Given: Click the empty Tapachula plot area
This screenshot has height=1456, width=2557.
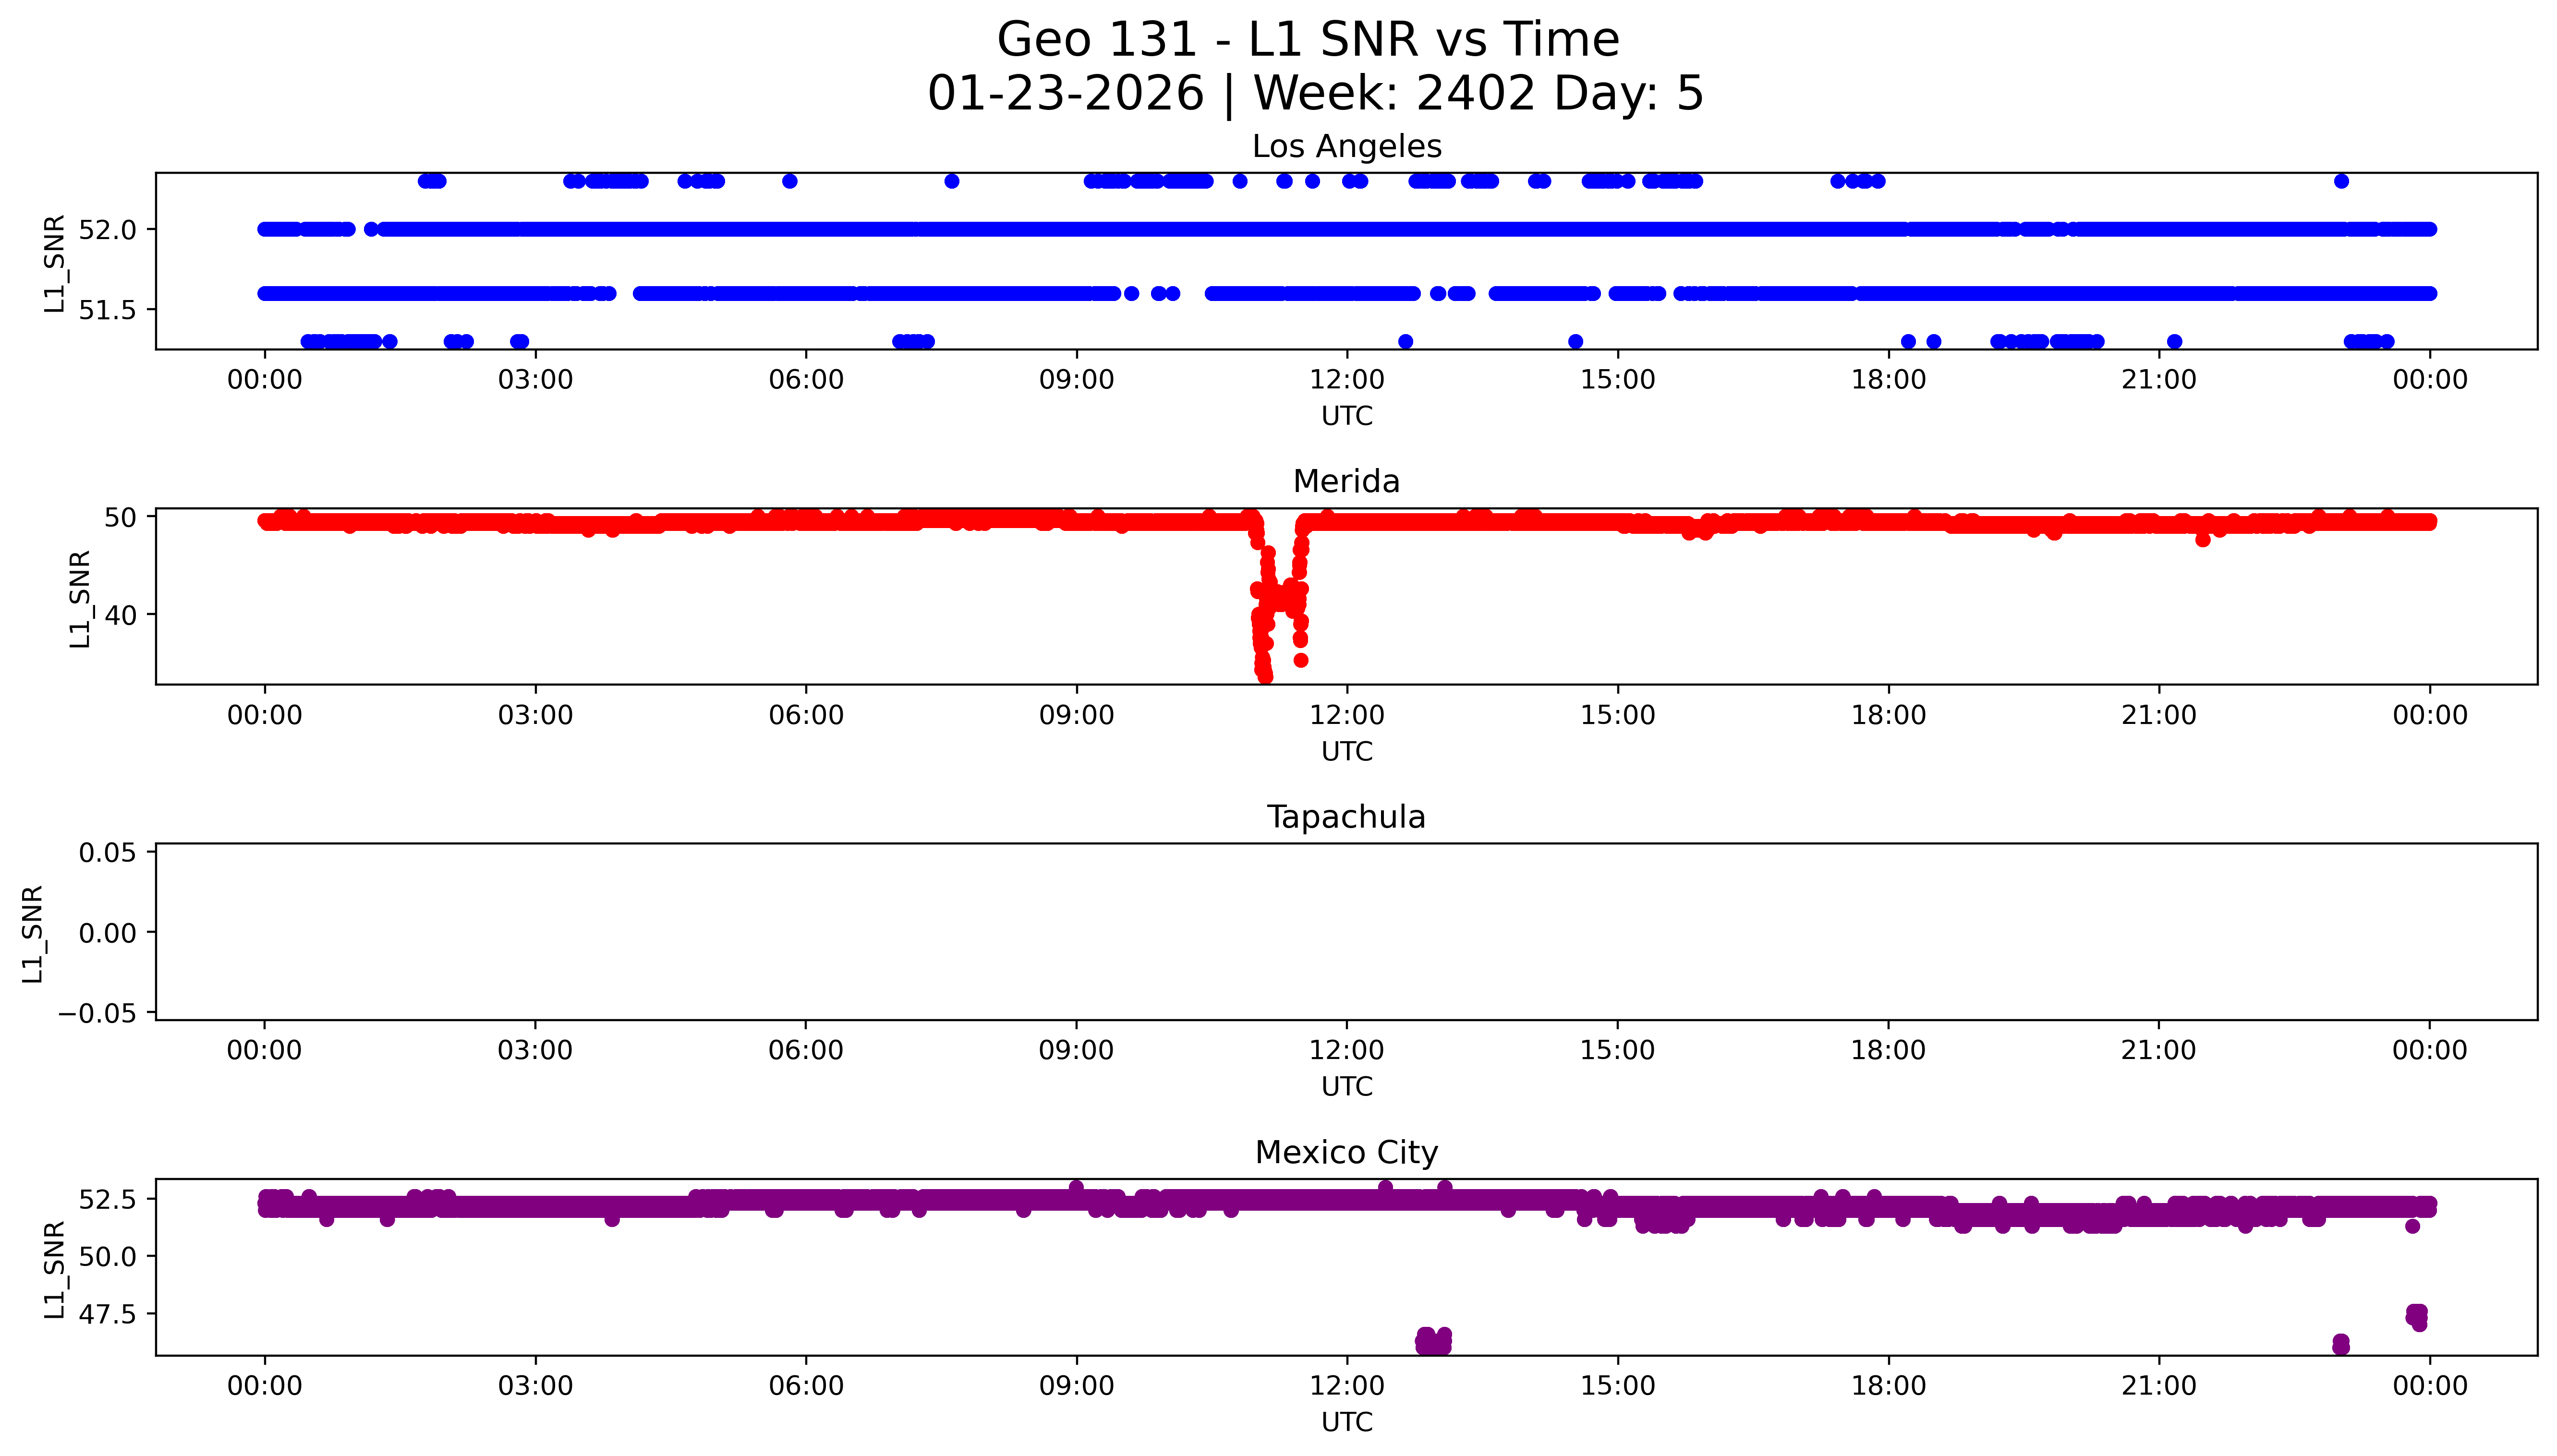Looking at the screenshot, I should pyautogui.click(x=1346, y=932).
